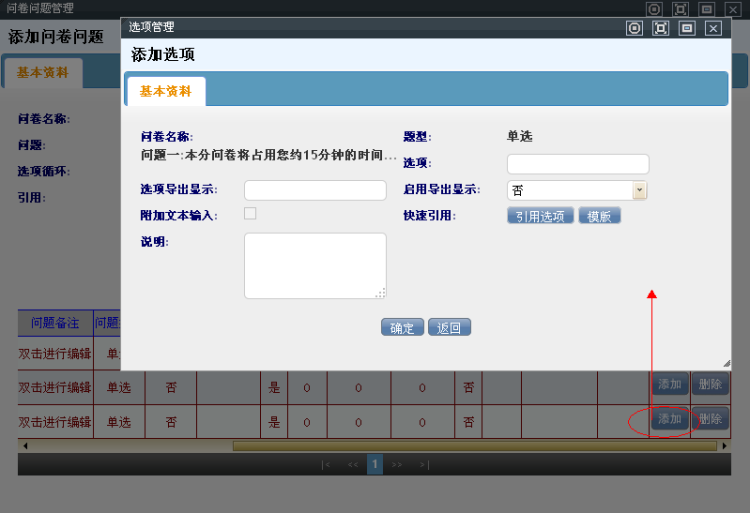Click the fullscreen icon in 选项管理 title bar
The height and width of the screenshot is (513, 750).
[x=660, y=28]
